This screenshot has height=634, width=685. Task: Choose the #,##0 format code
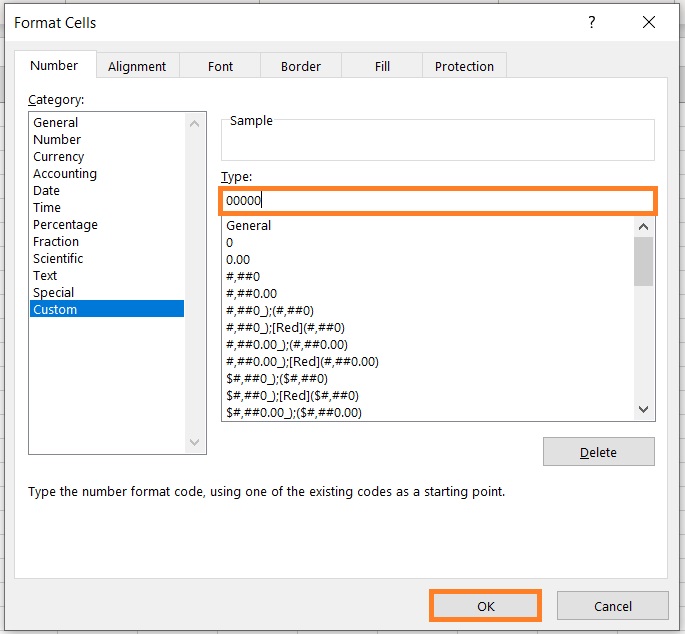point(428,277)
